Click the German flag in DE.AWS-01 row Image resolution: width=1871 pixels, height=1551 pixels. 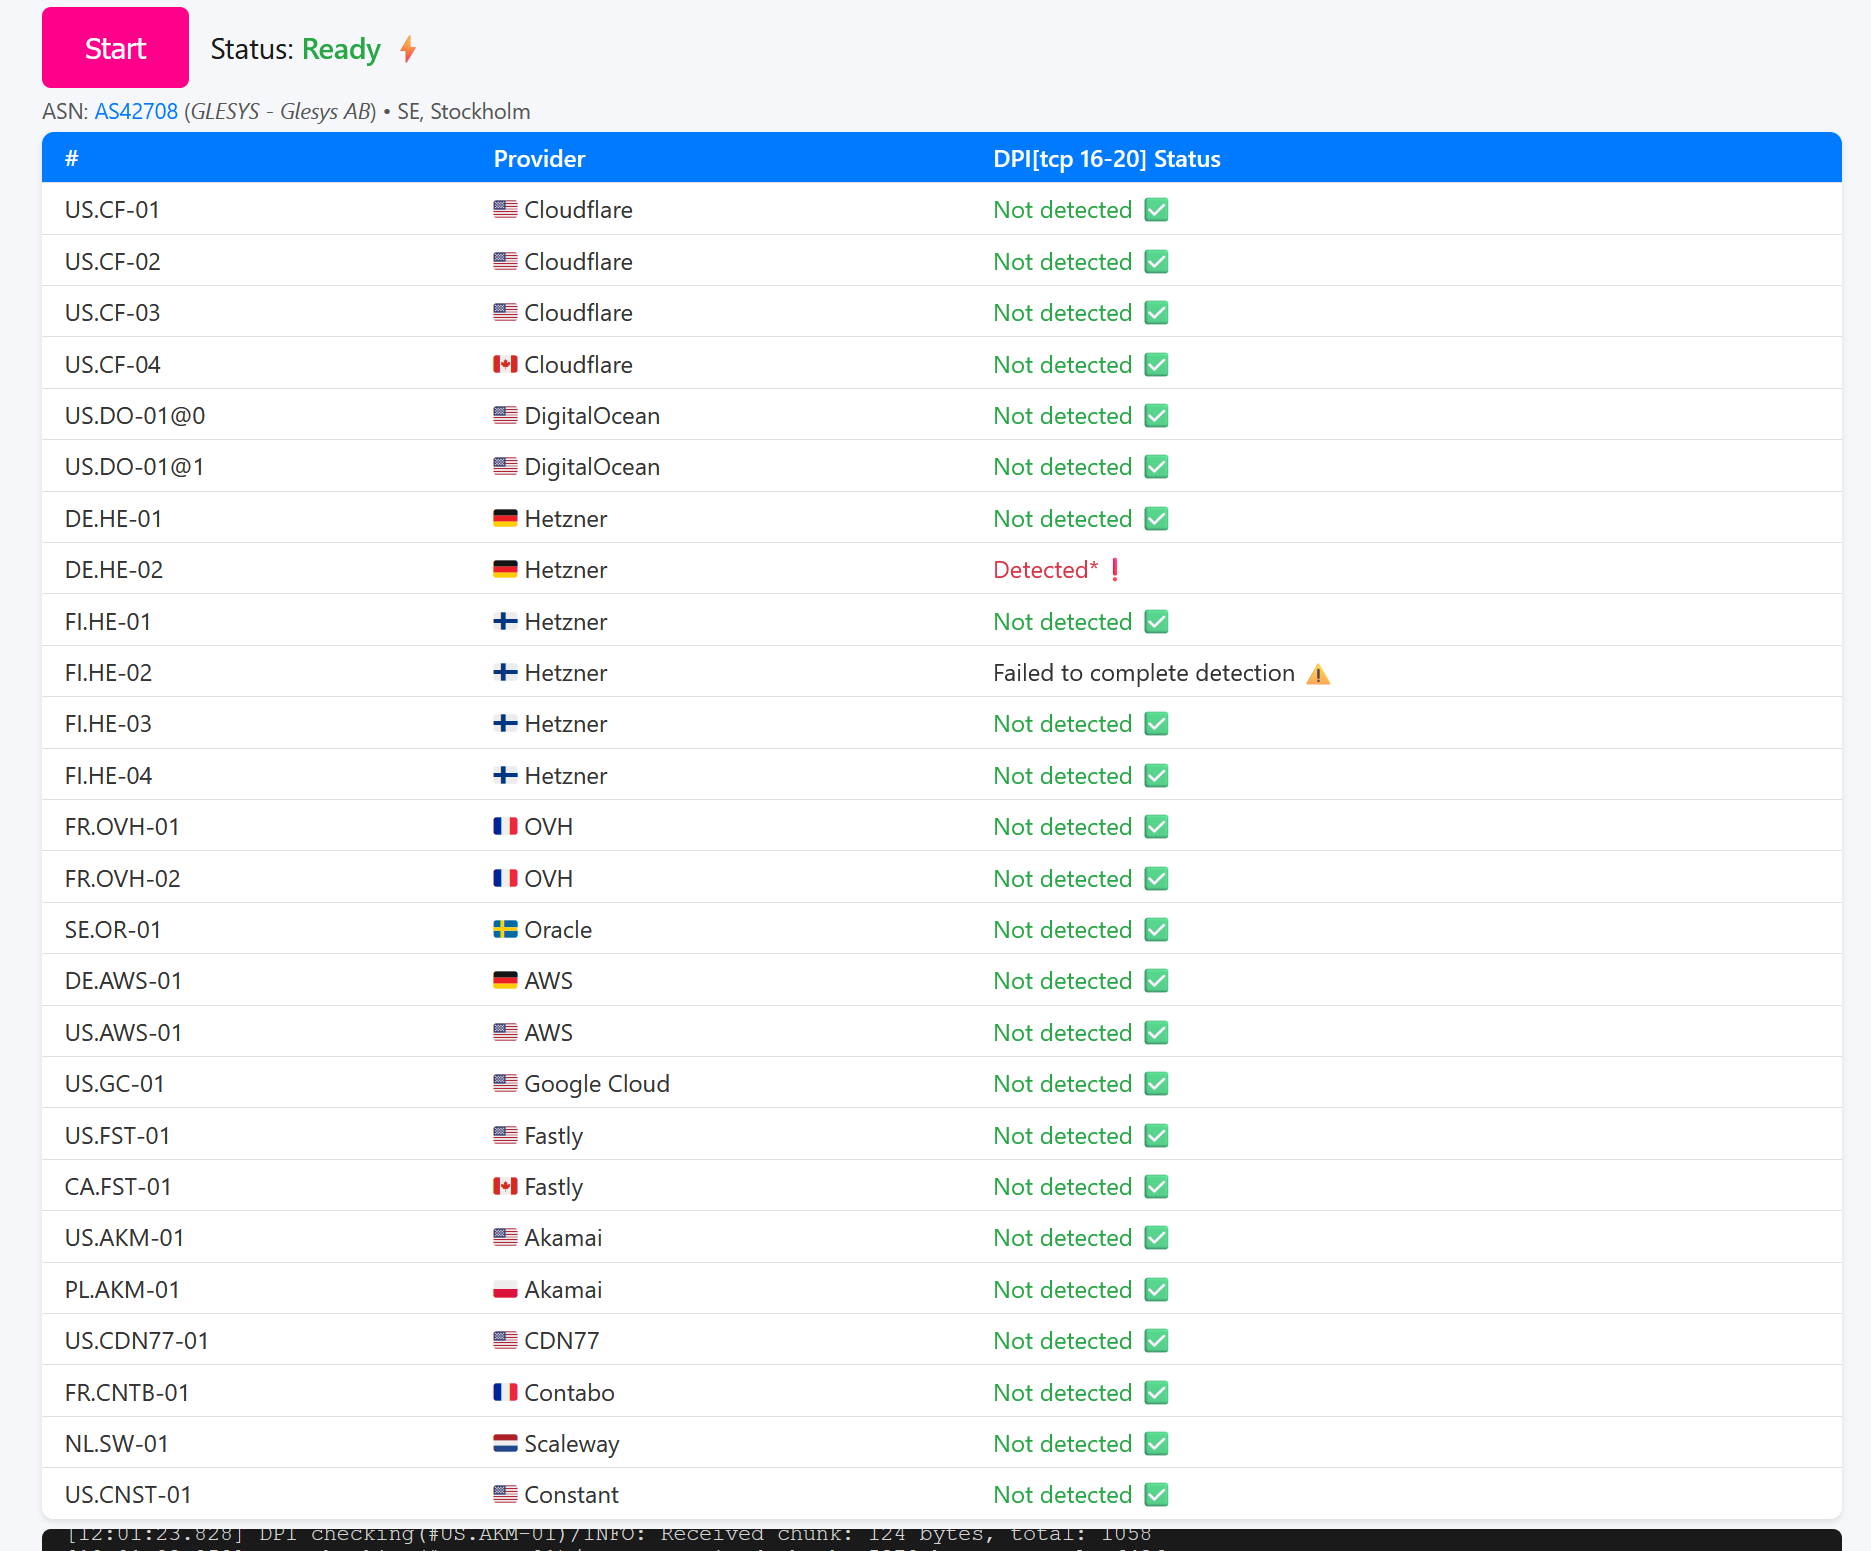tap(505, 980)
